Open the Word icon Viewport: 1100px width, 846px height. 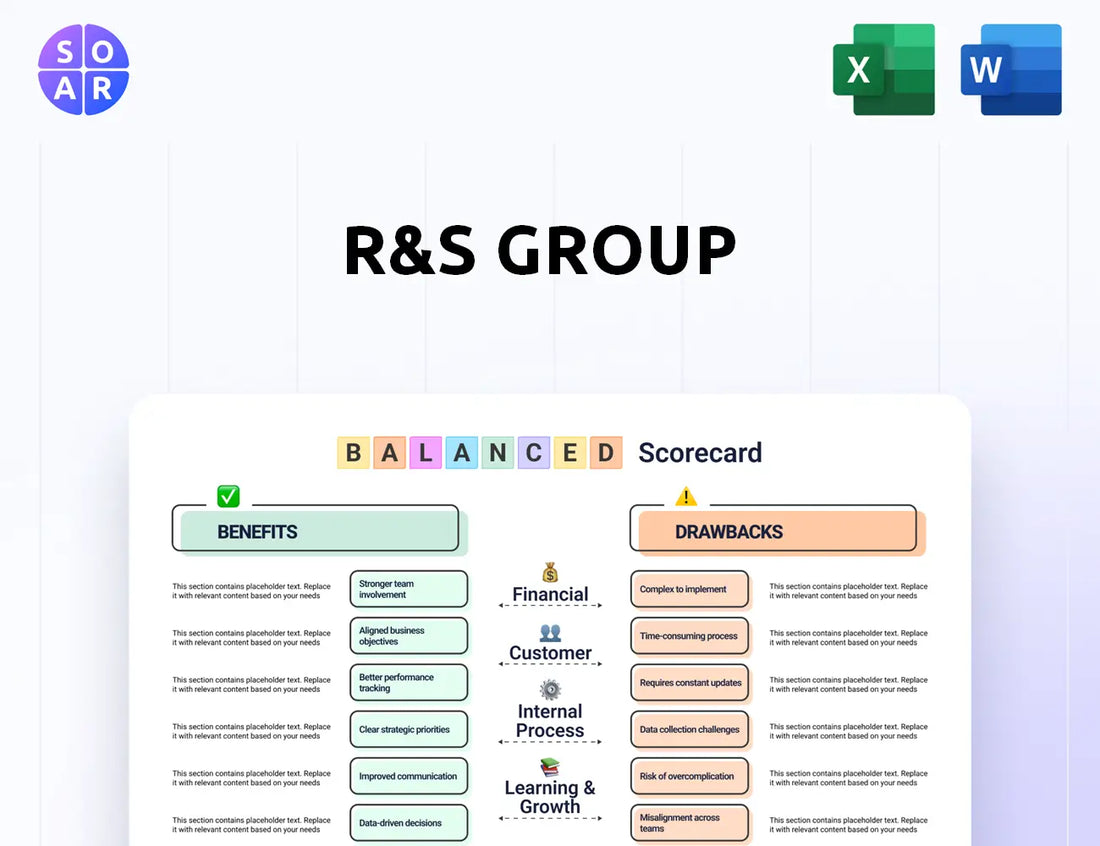(1011, 69)
